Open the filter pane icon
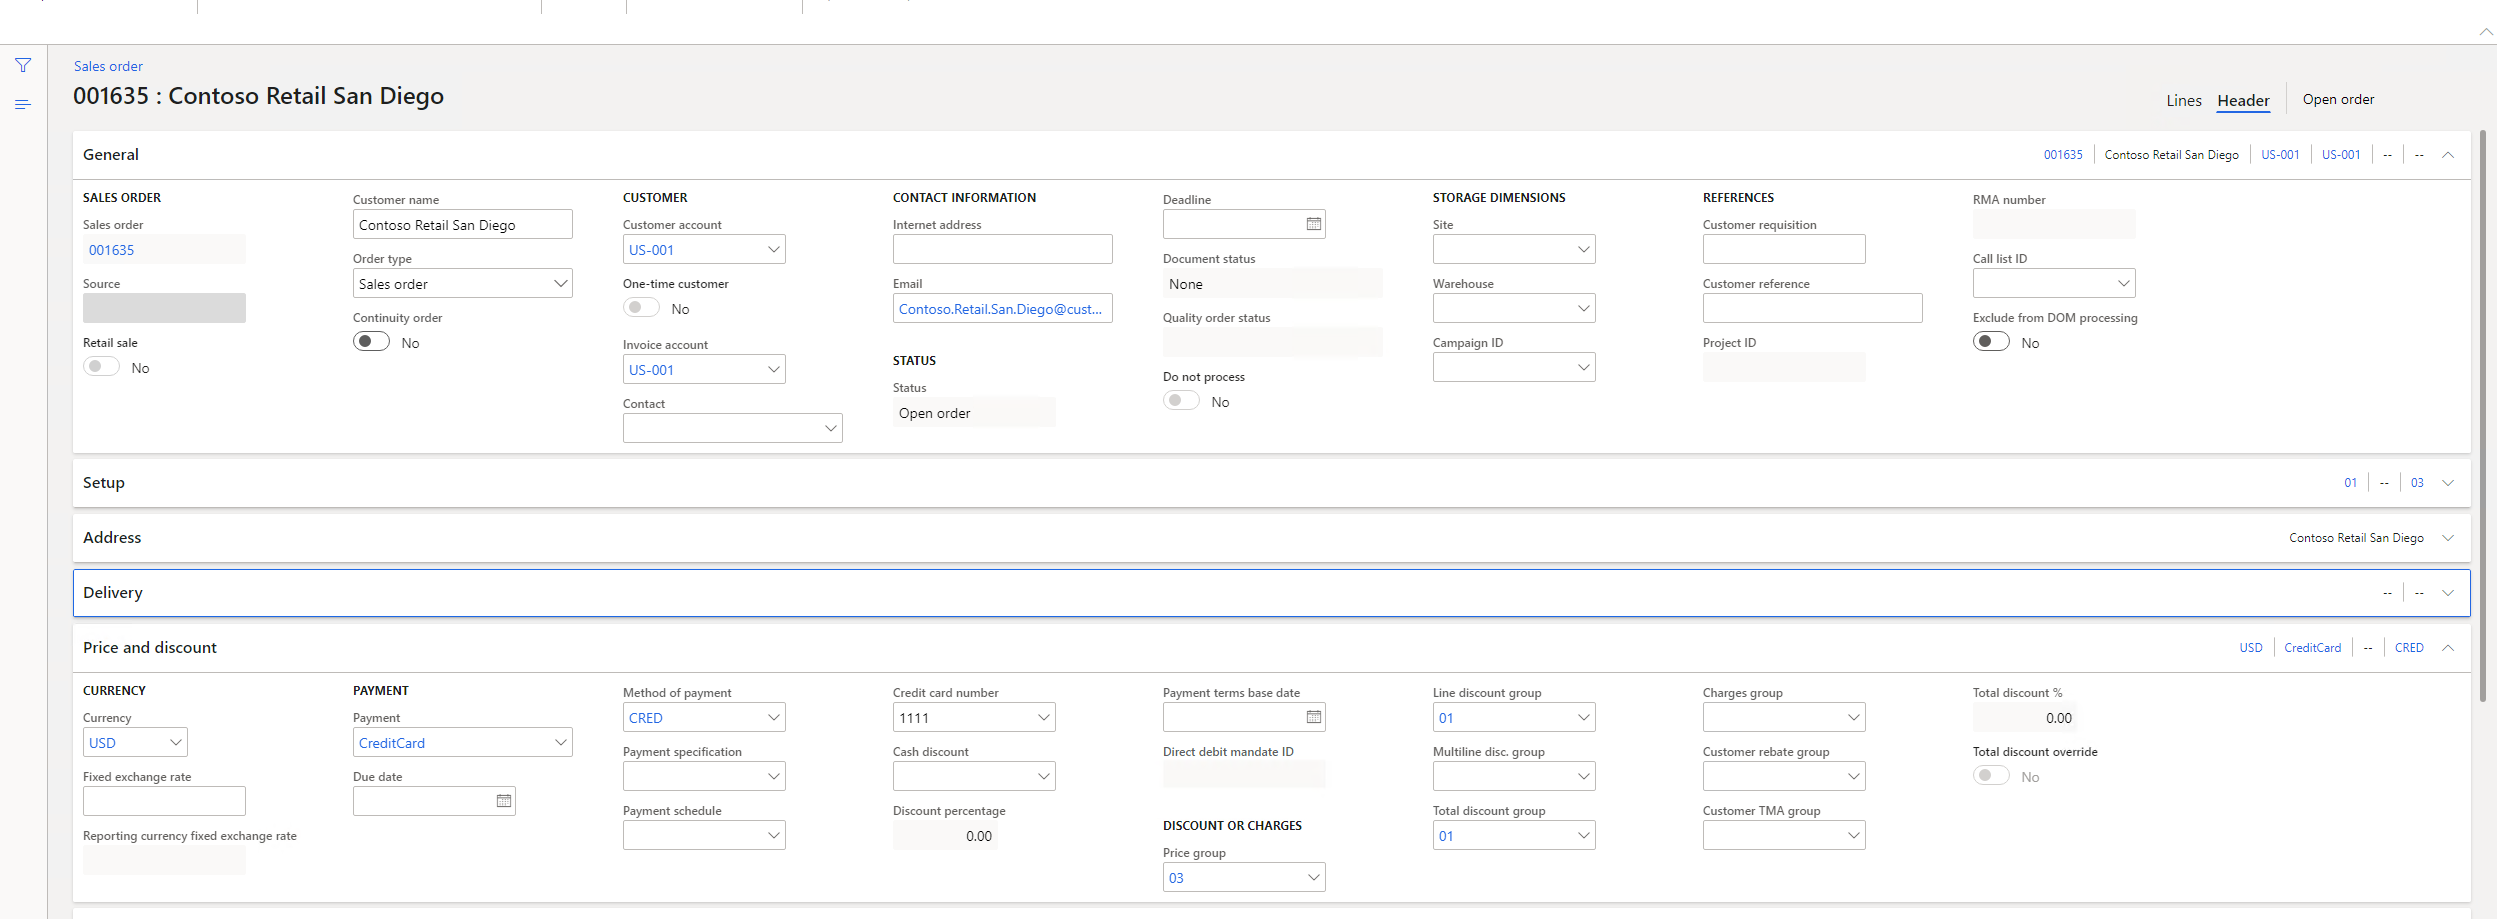The width and height of the screenshot is (2497, 919). click(x=23, y=65)
